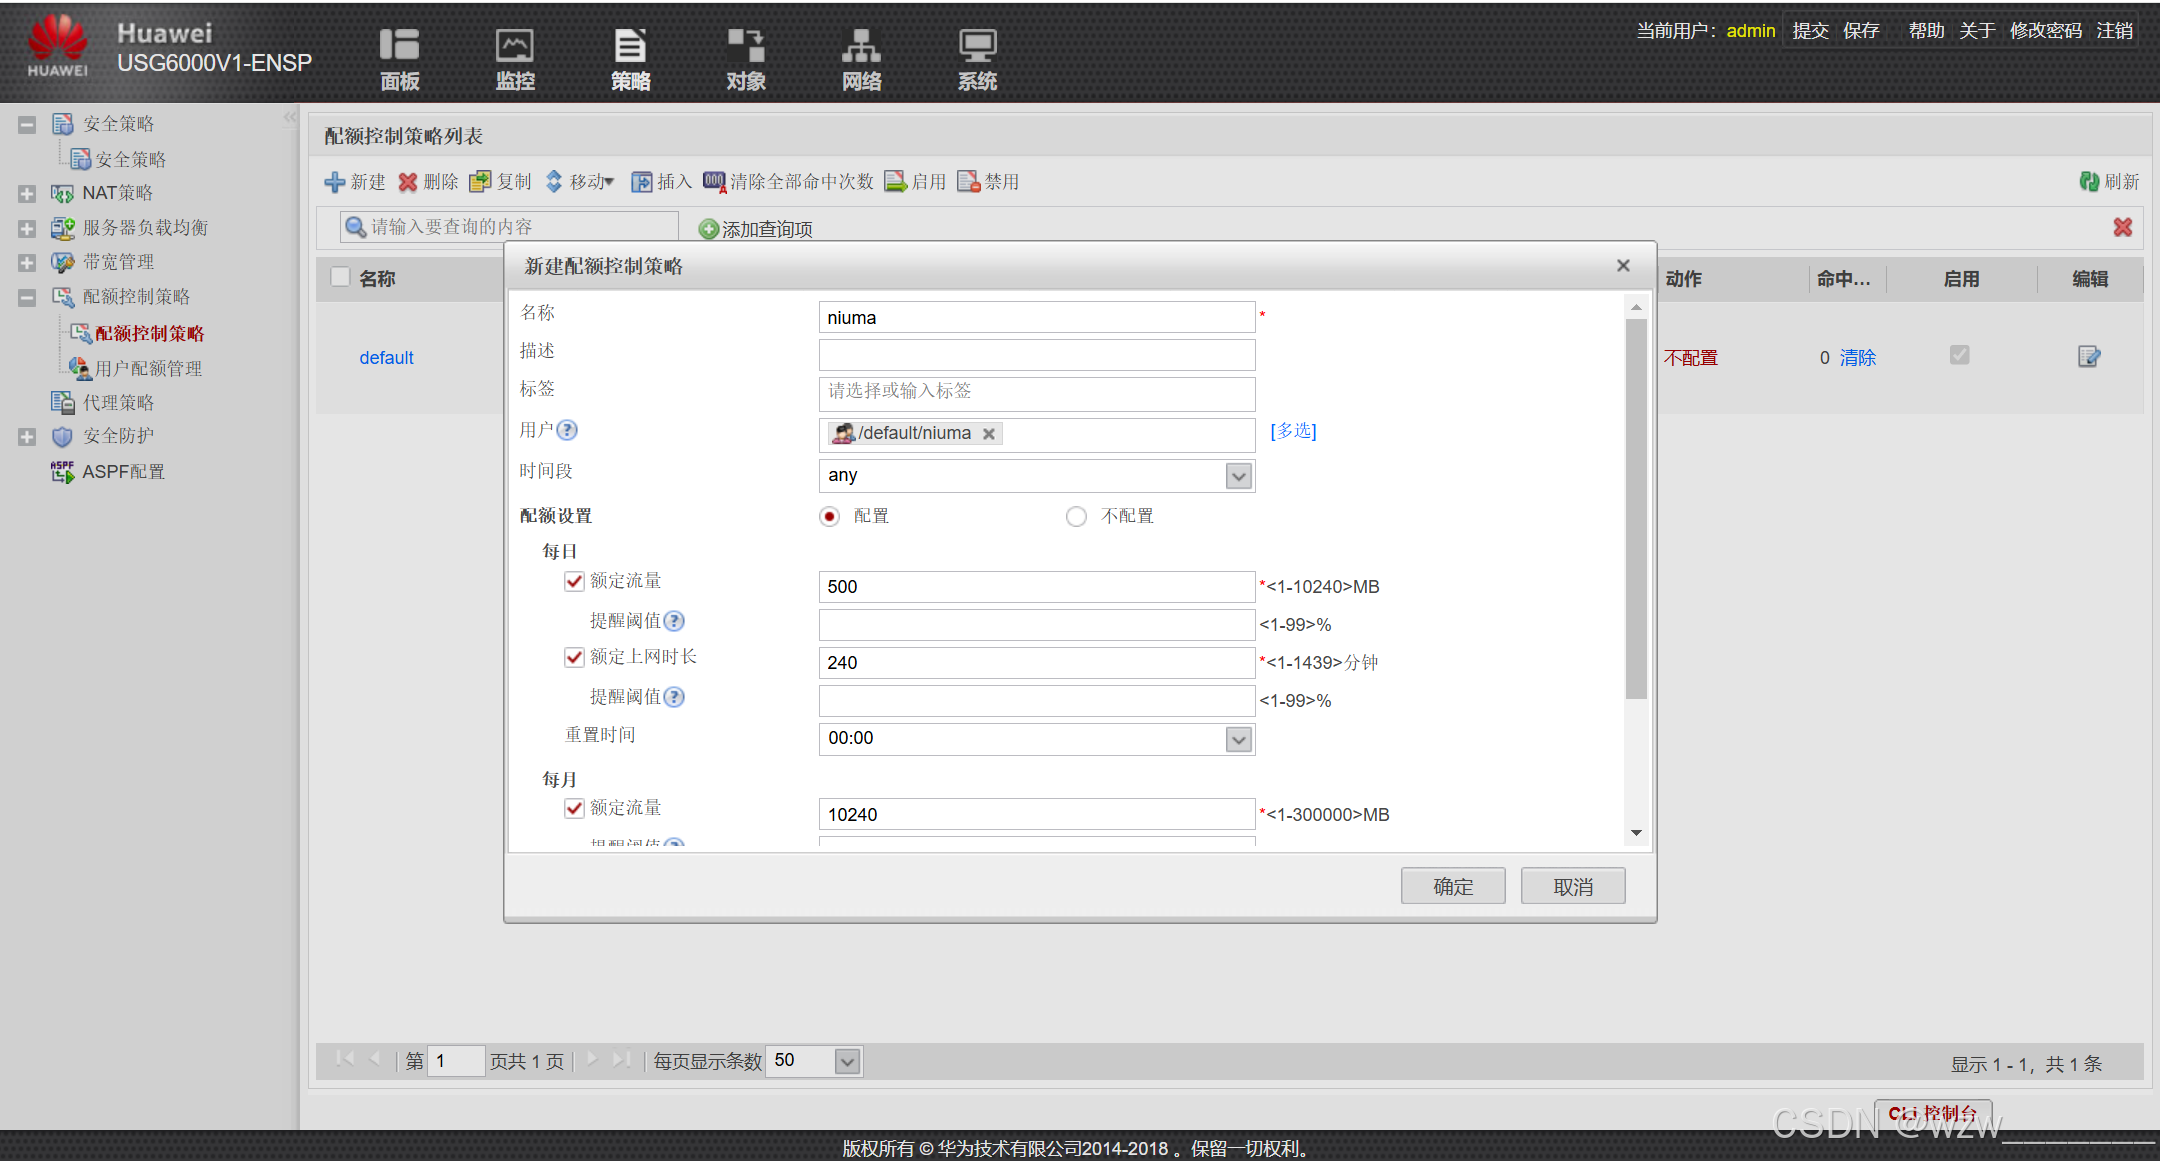Click the 描述 description input field
Viewport: 2160px width, 1161px height.
click(1036, 355)
